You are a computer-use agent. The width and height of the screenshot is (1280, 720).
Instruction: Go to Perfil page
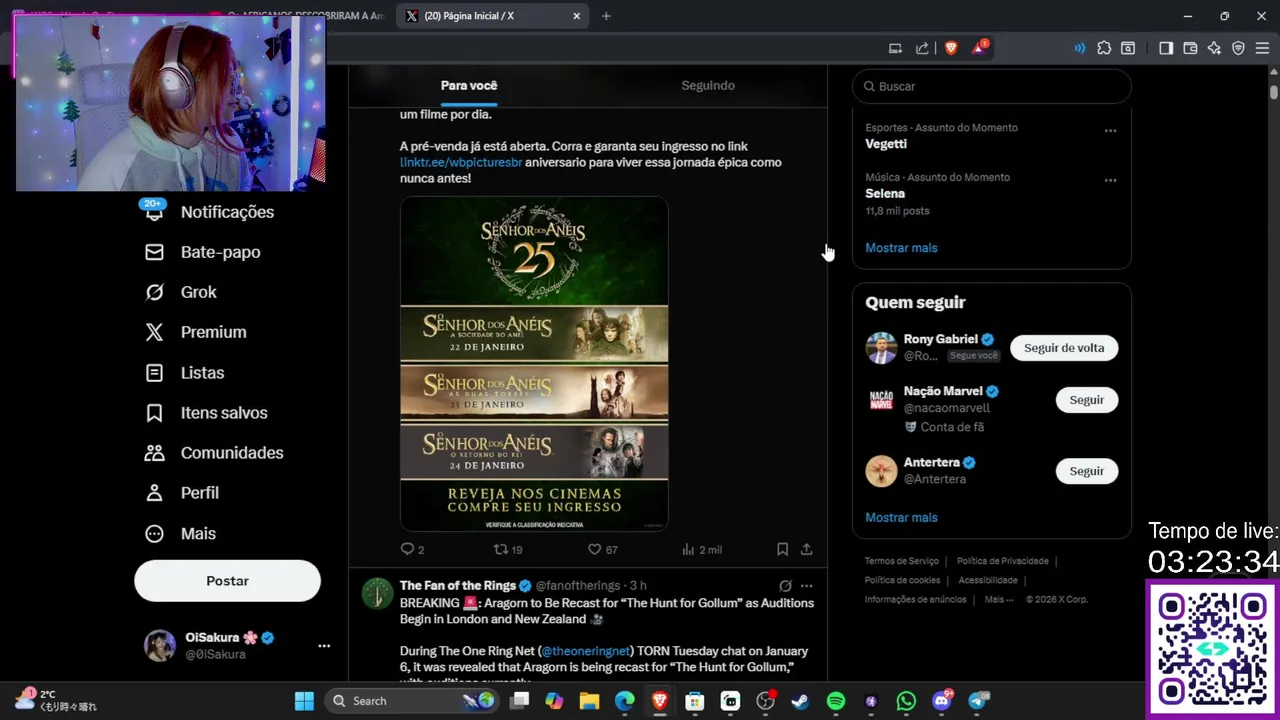pos(182,493)
